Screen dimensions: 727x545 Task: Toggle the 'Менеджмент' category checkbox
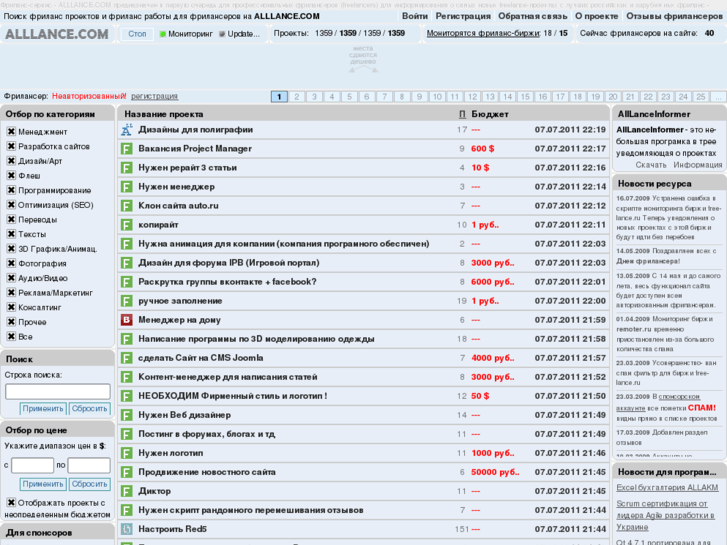(12, 131)
